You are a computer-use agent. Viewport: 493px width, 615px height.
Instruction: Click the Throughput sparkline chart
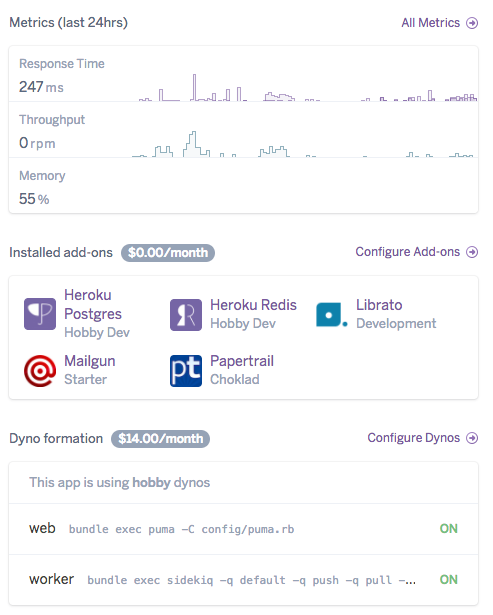pyautogui.click(x=303, y=144)
